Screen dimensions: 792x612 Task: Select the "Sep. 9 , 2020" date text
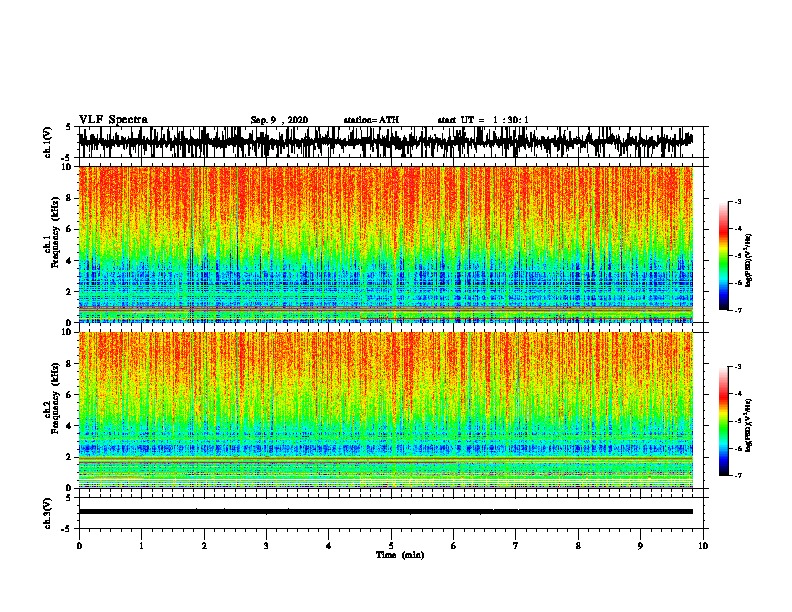click(279, 120)
